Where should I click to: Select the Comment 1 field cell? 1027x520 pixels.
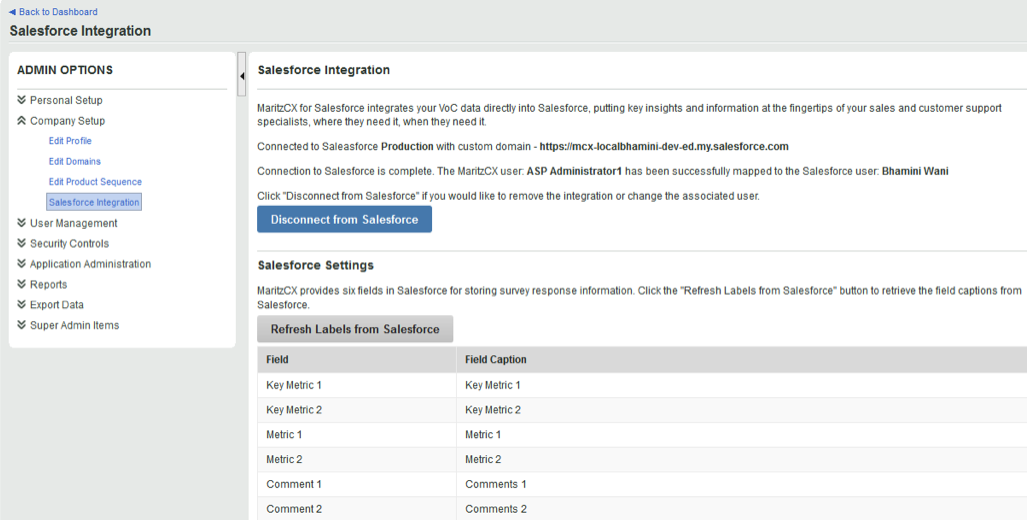pos(357,485)
